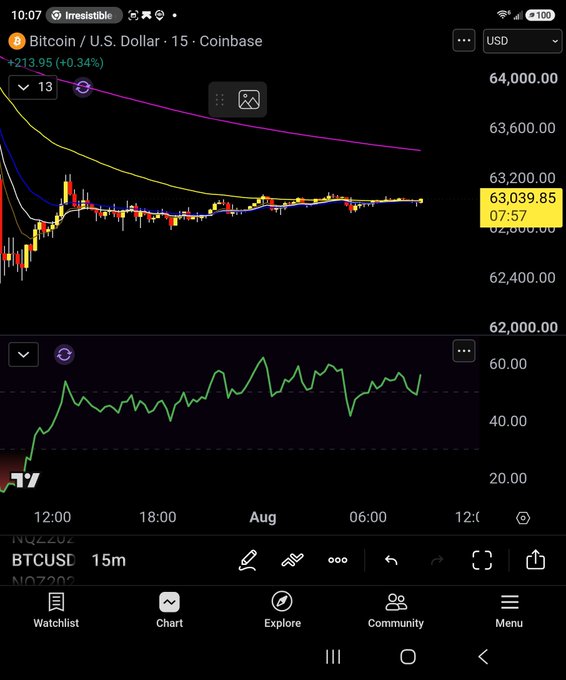Viewport: 566px width, 680px height.
Task: Tap the +213.95 (+0.34%) change text
Action: click(56, 63)
